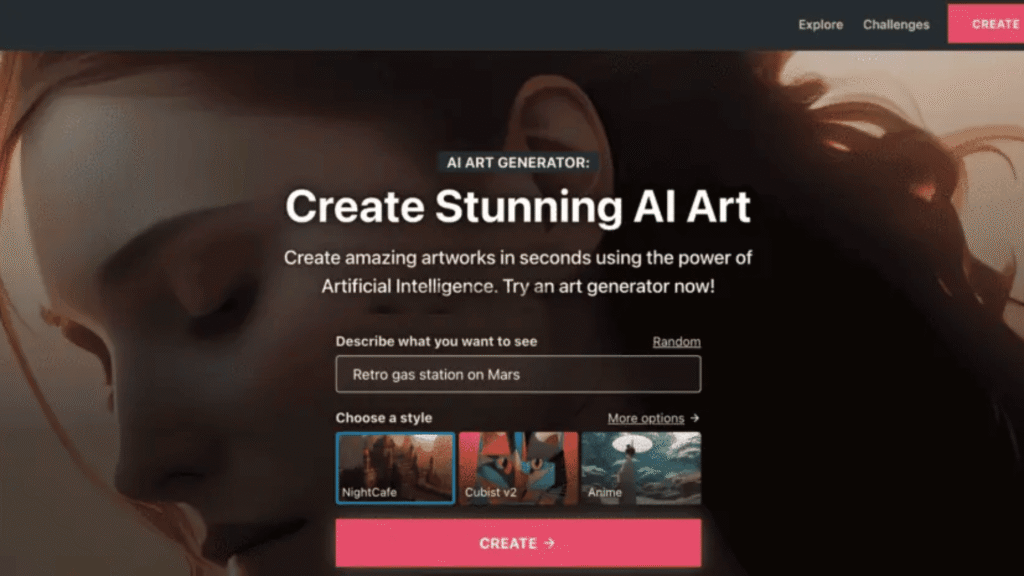The height and width of the screenshot is (576, 1024).
Task: Pick the Anime style thumbnail
Action: click(641, 468)
